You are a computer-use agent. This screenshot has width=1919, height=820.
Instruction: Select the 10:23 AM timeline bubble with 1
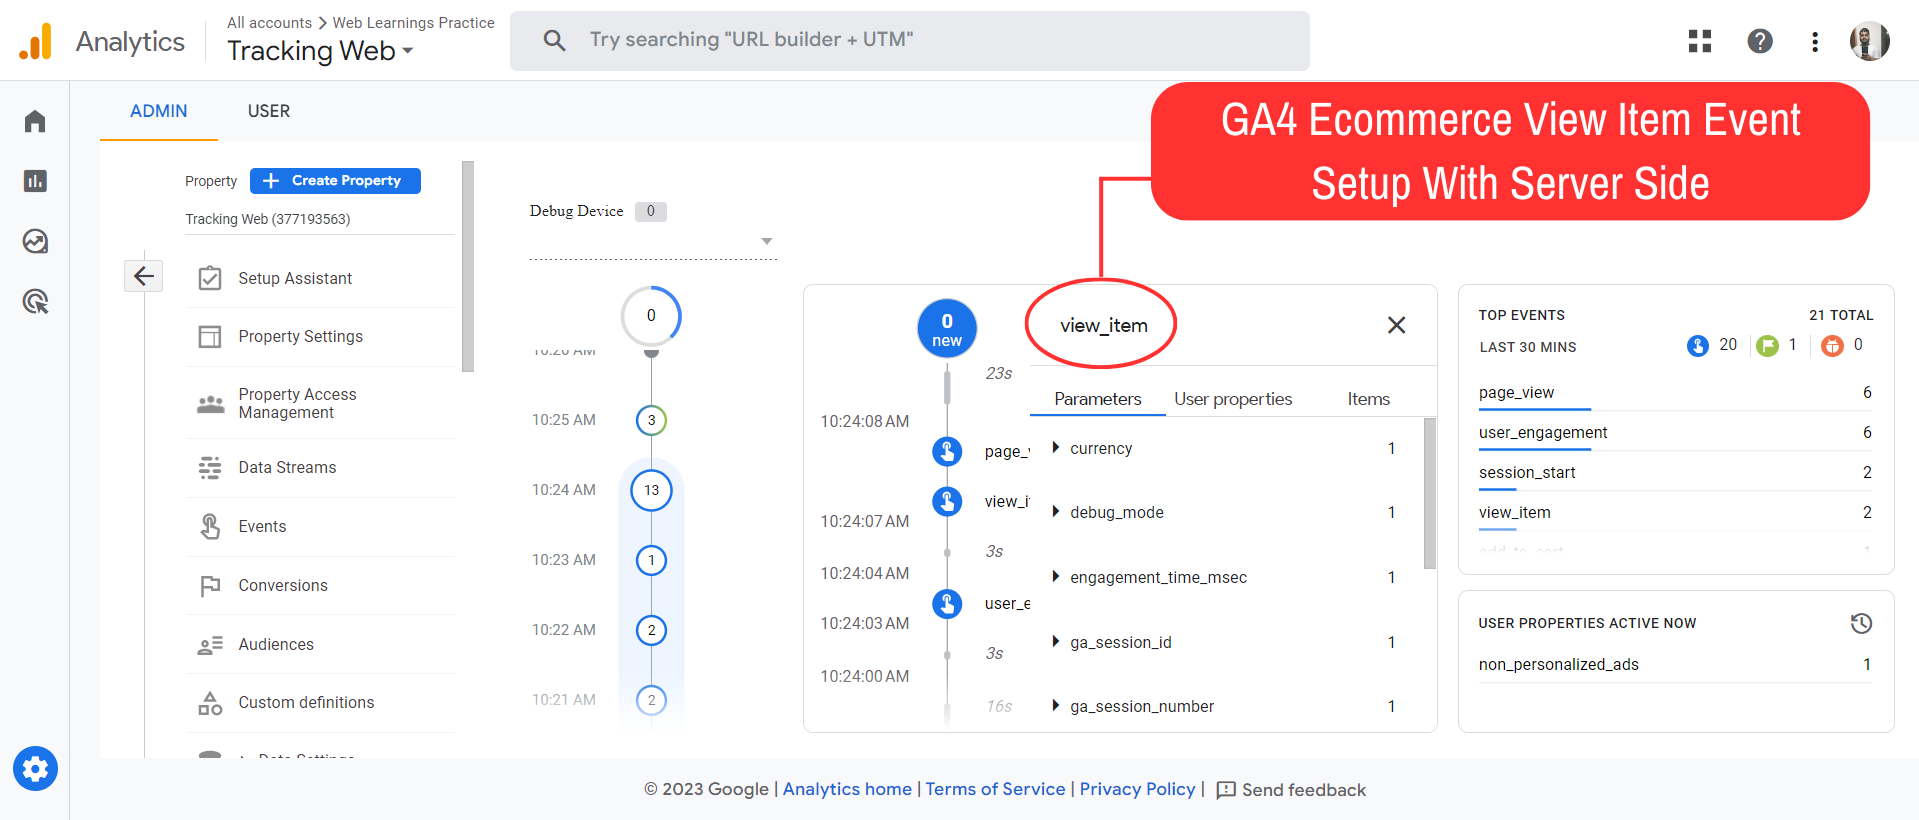[651, 560]
